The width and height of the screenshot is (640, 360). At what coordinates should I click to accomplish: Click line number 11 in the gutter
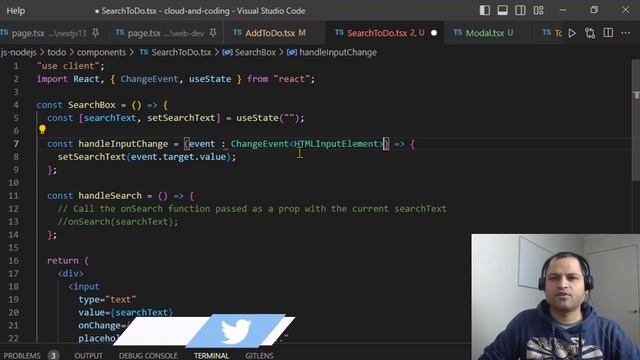pos(13,196)
